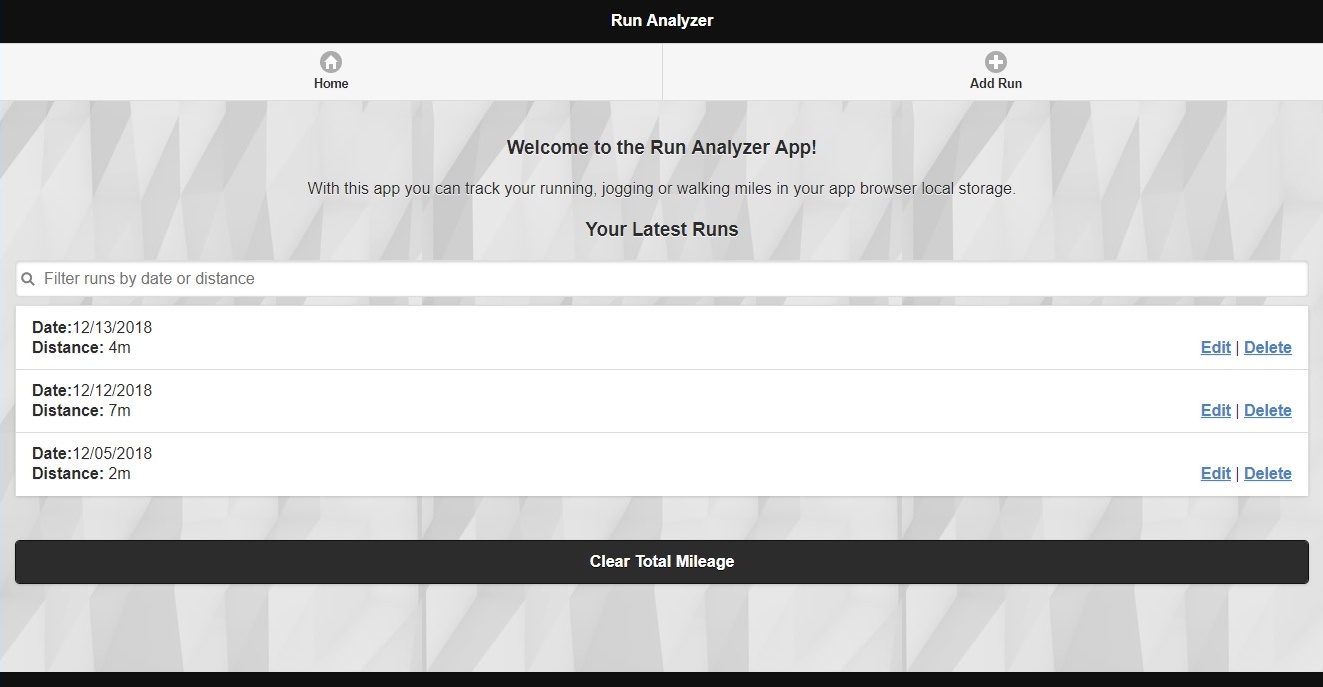Click the Add Run plus icon
Screen dimensions: 1323x687
coord(996,62)
